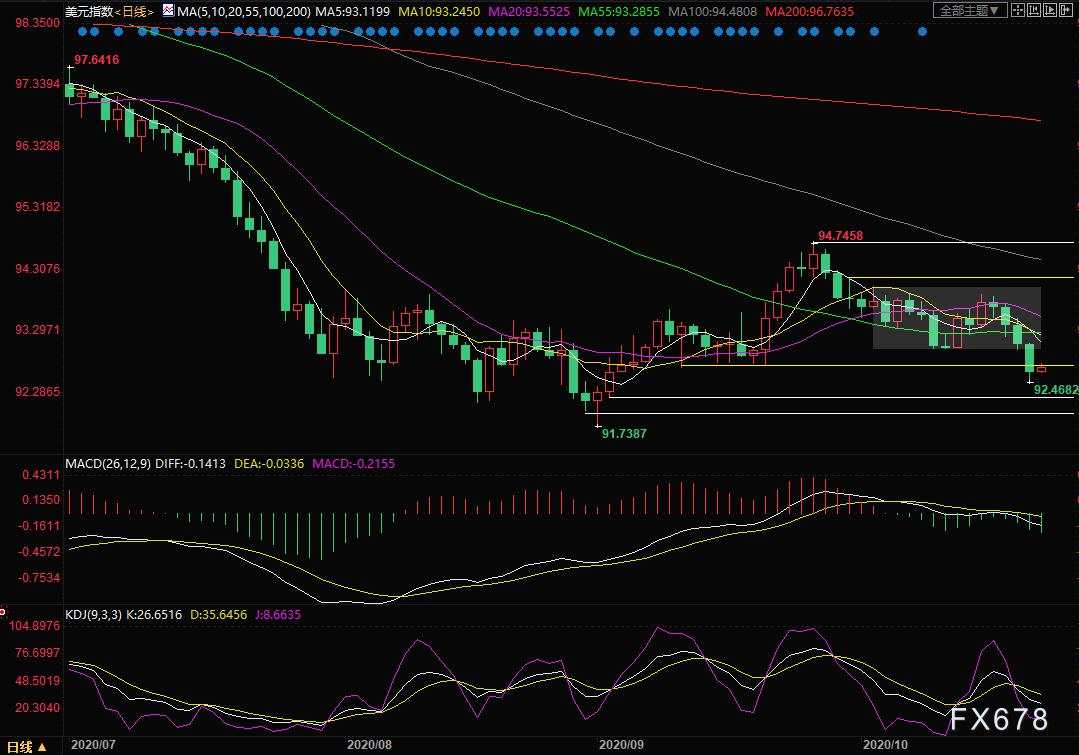
Task: Select the MA5:93.1199 readout
Action: 352,12
